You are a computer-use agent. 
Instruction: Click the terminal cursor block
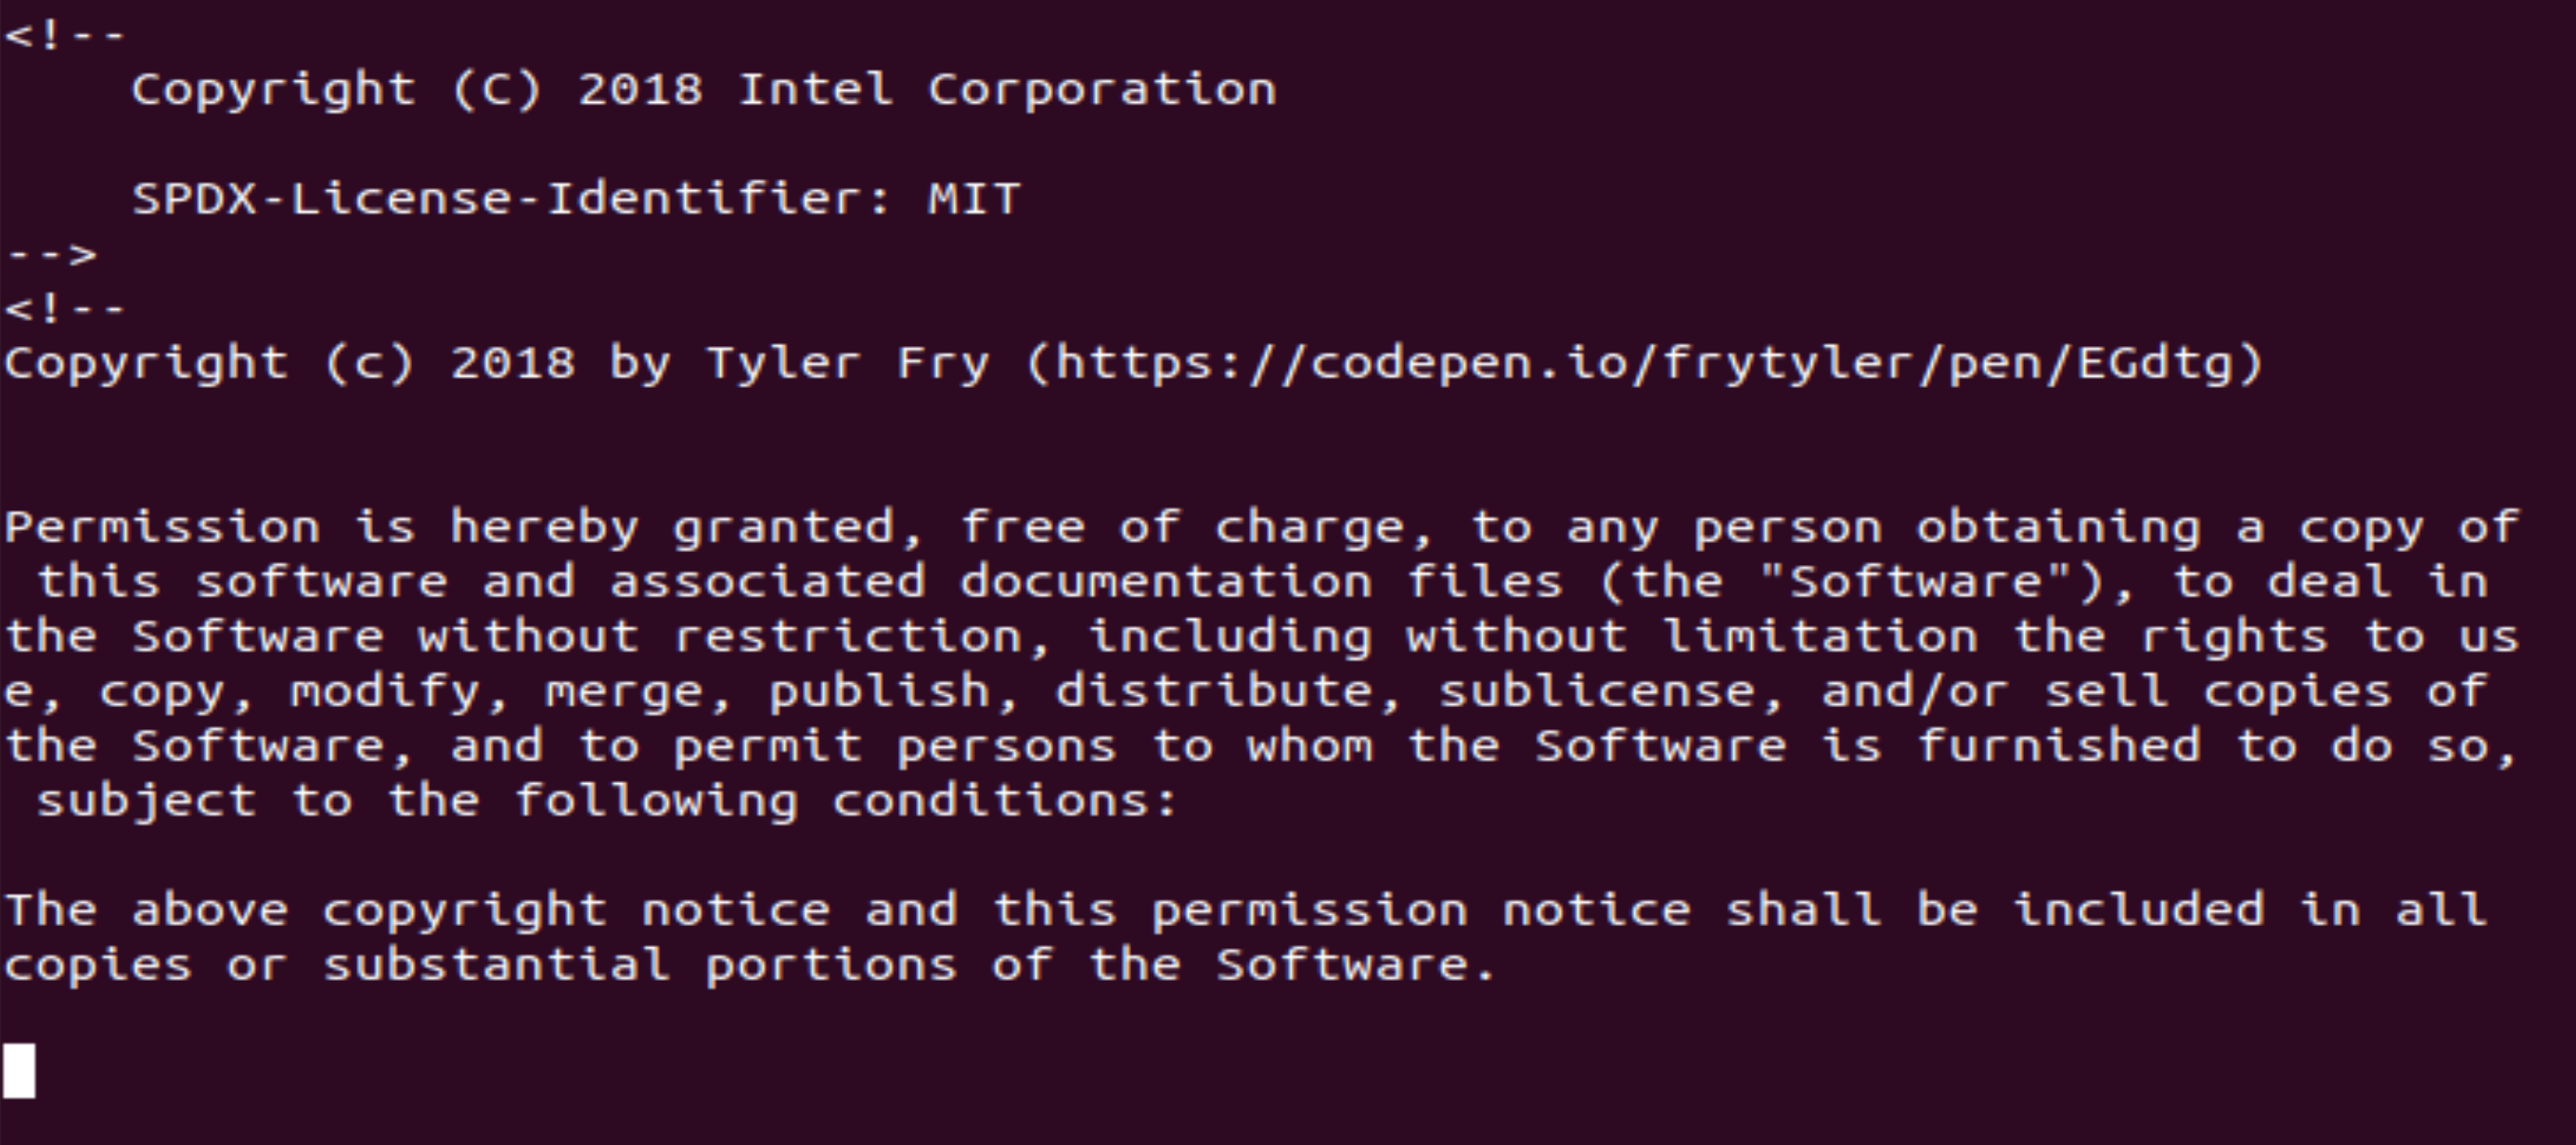coord(19,1071)
